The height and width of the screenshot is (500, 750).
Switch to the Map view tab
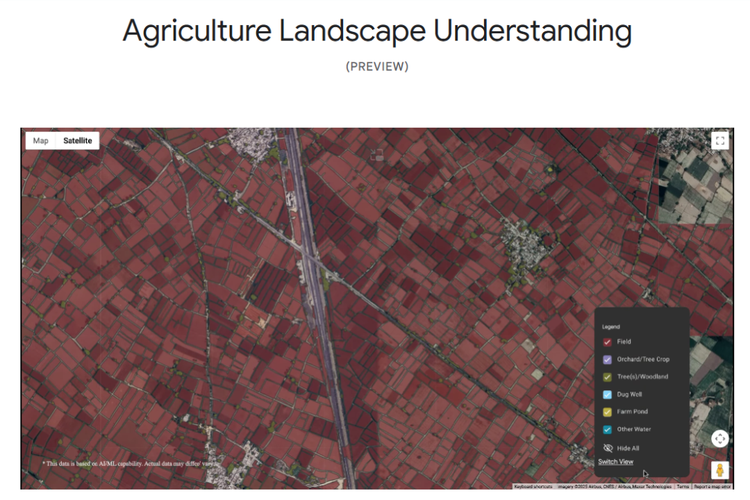pyautogui.click(x=41, y=141)
